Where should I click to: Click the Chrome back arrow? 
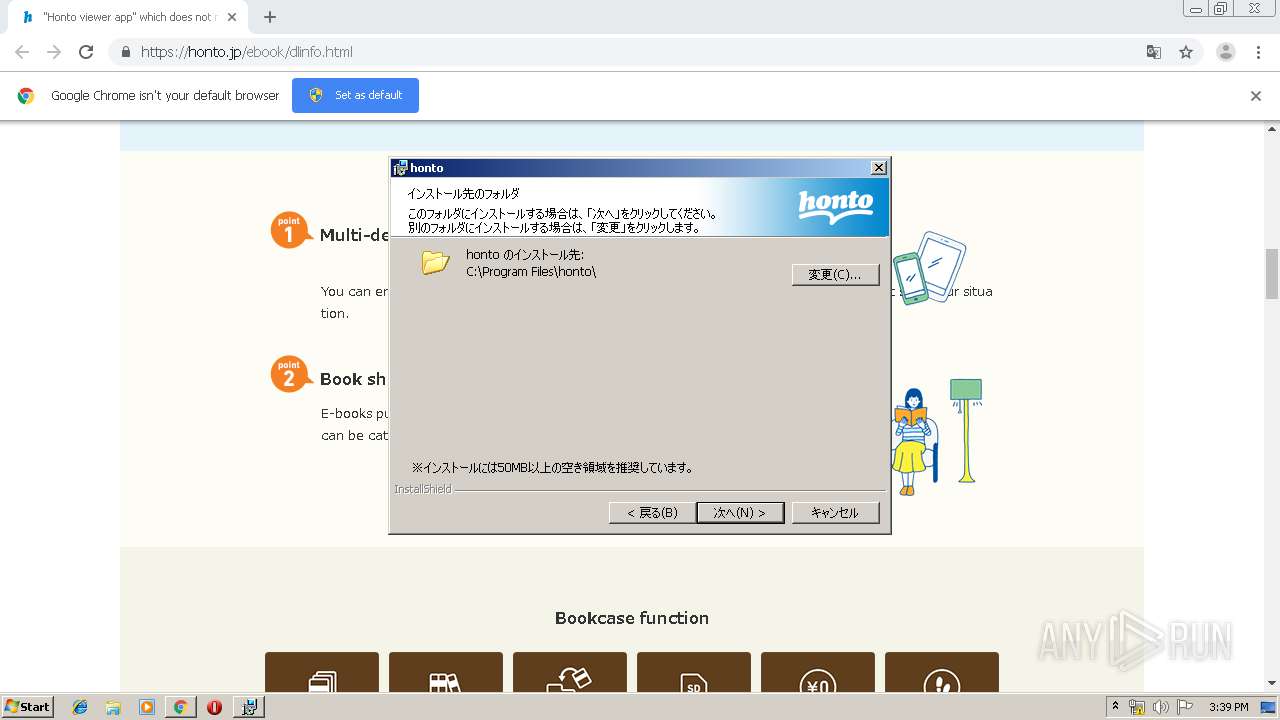point(22,52)
